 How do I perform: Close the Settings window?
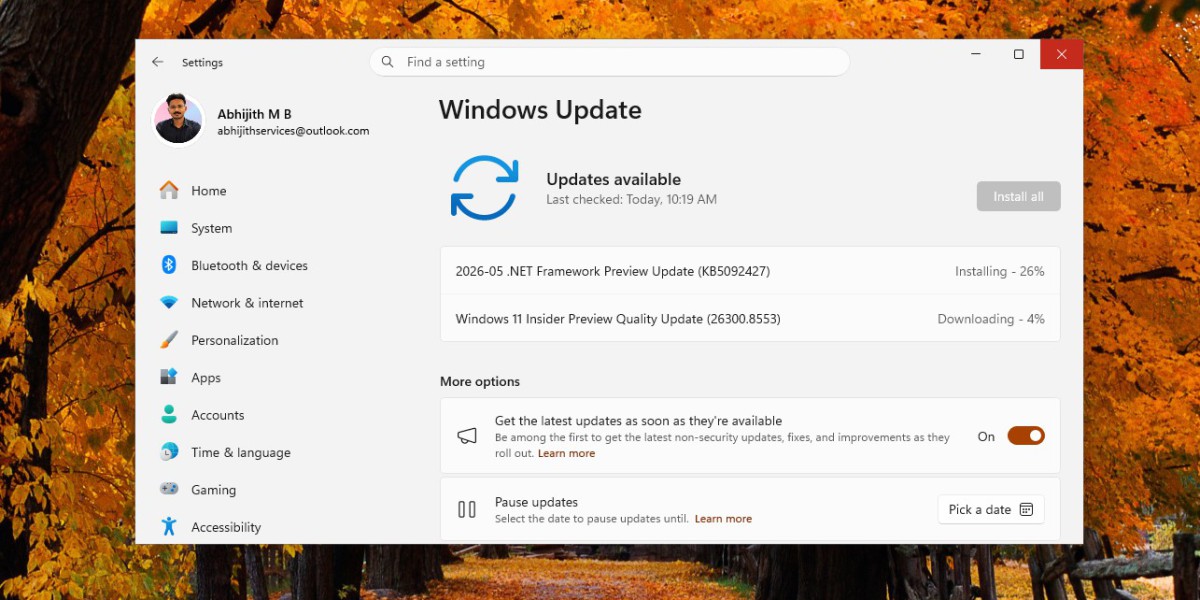(x=1061, y=54)
